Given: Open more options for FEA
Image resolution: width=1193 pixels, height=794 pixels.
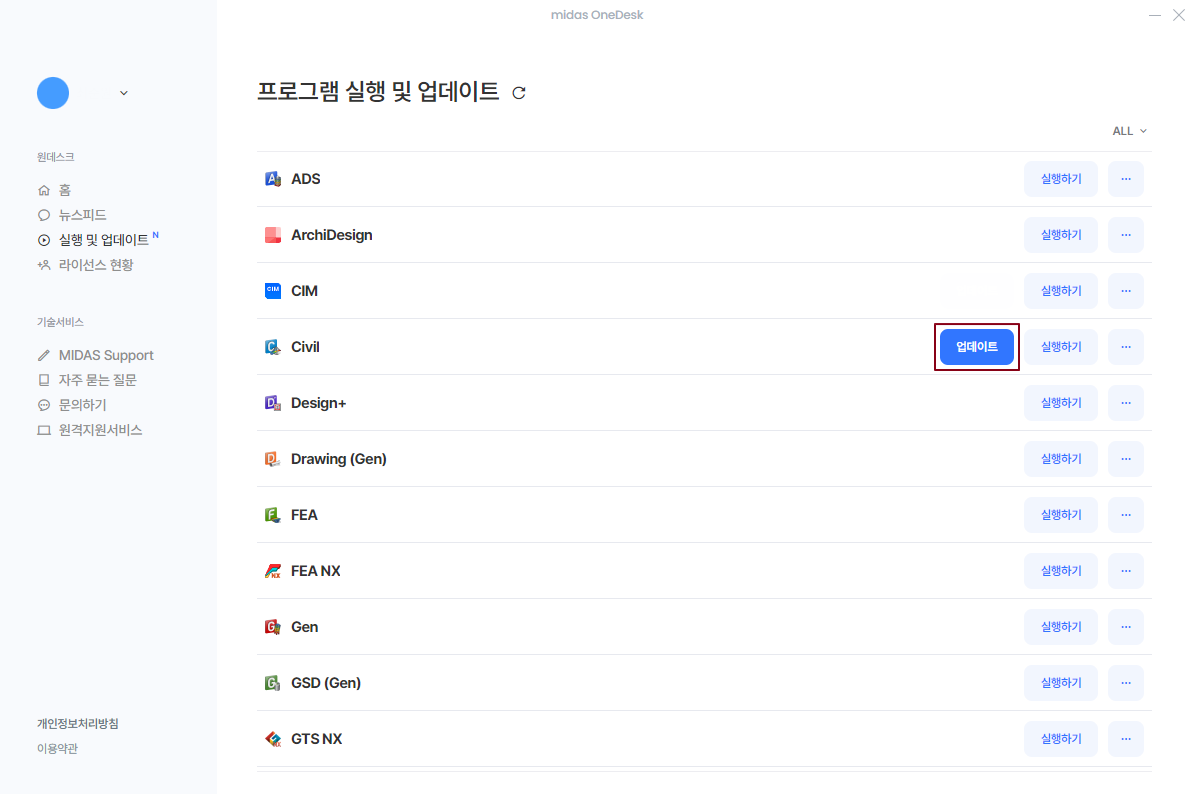Looking at the screenshot, I should click(x=1126, y=515).
